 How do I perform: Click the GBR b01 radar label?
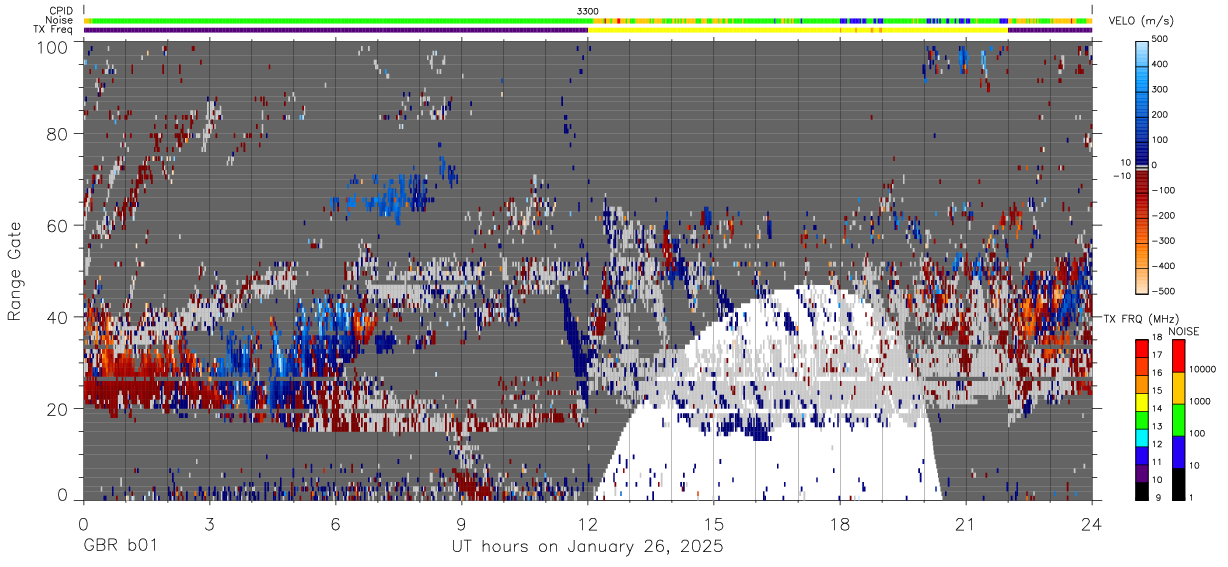[x=119, y=547]
